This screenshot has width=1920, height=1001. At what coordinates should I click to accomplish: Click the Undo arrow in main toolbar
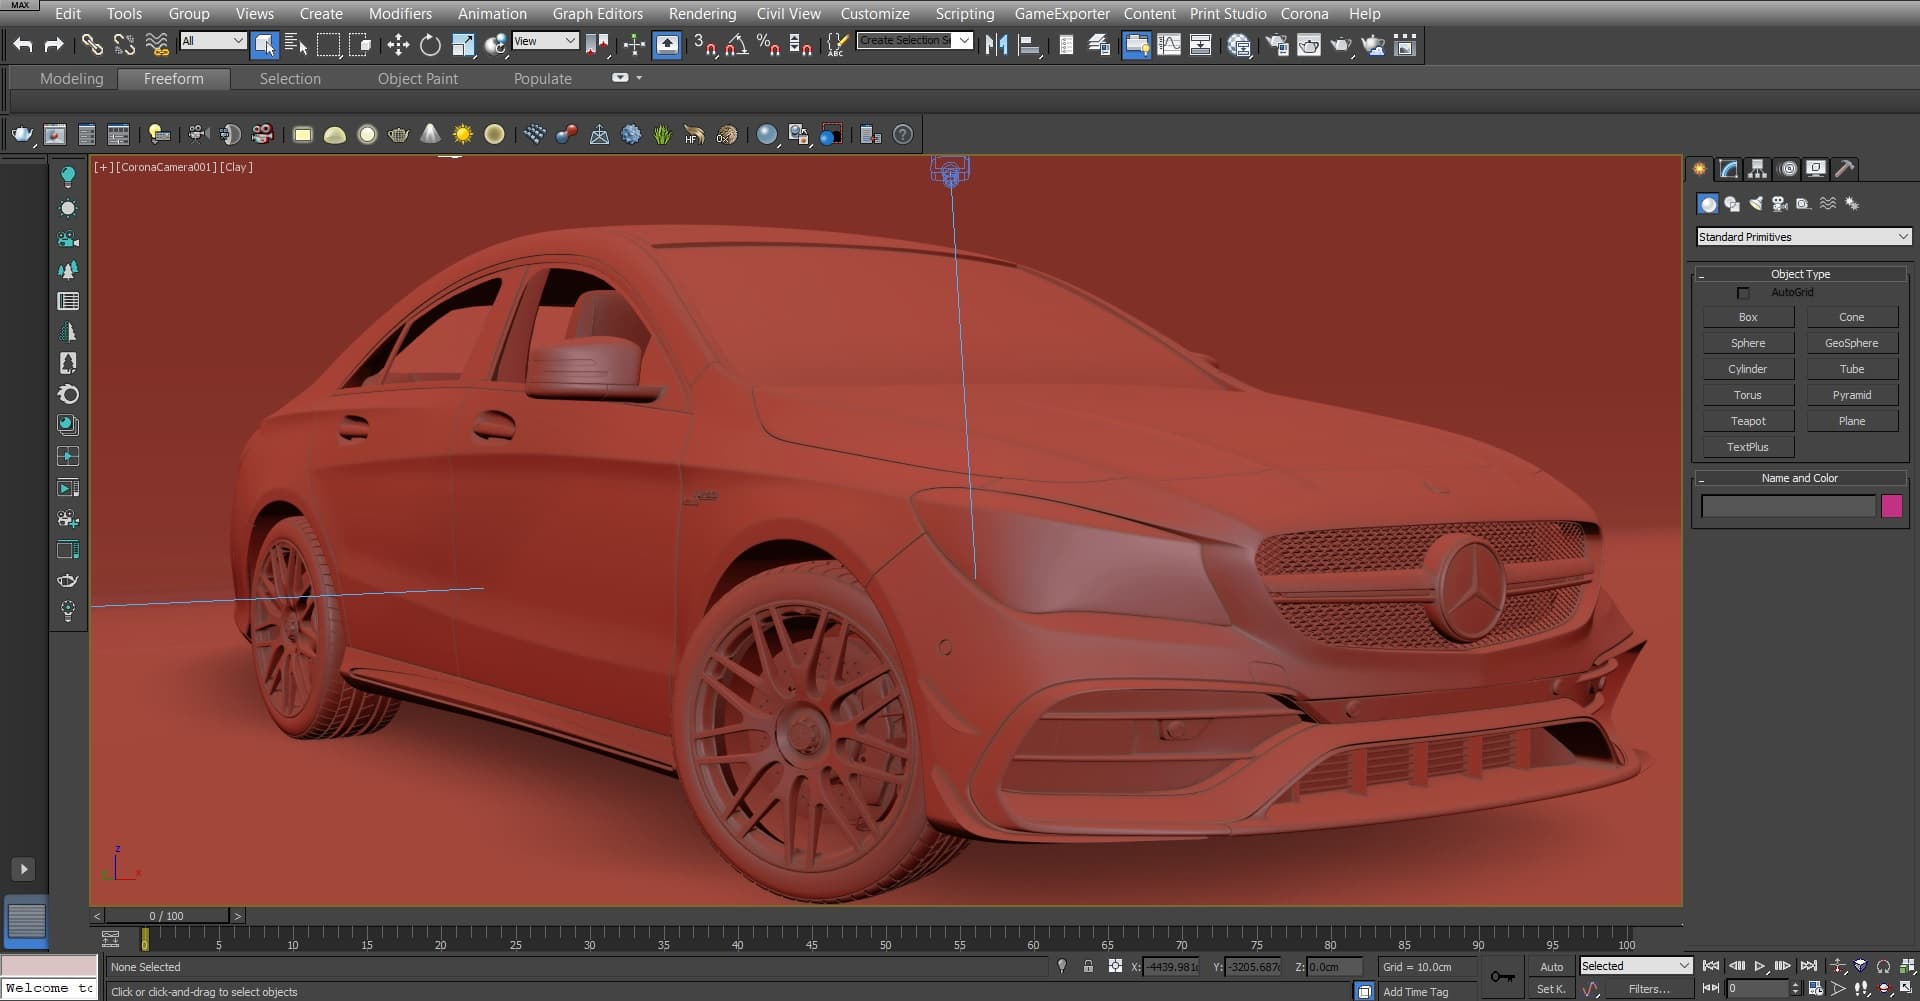coord(23,44)
